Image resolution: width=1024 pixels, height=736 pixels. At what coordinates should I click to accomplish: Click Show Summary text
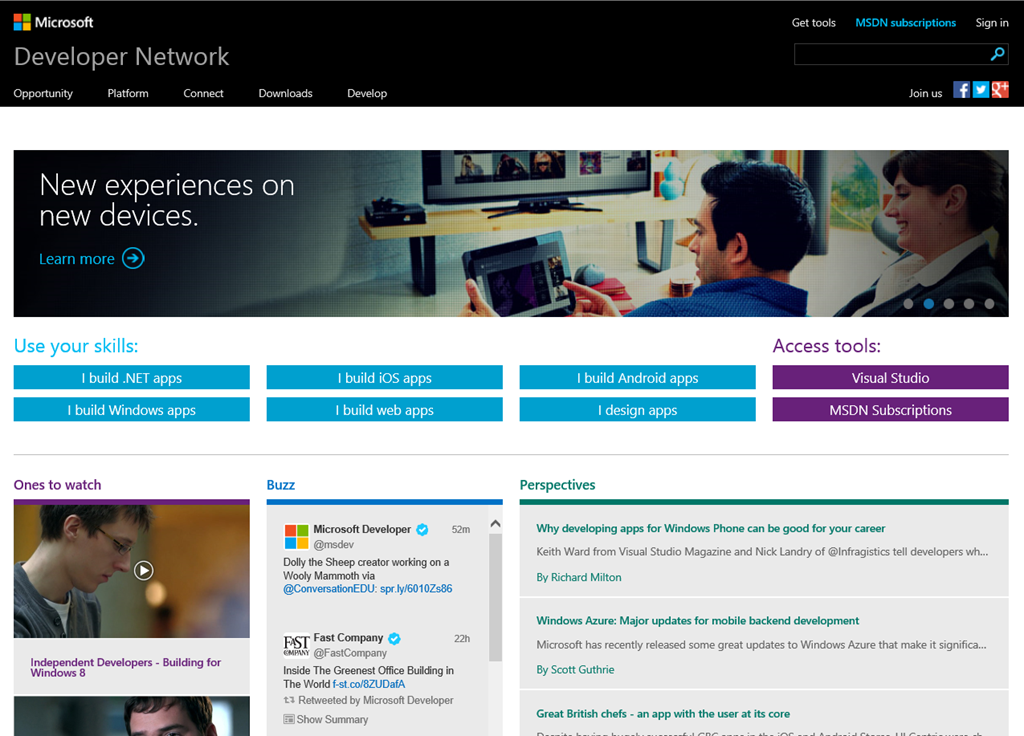(x=332, y=719)
